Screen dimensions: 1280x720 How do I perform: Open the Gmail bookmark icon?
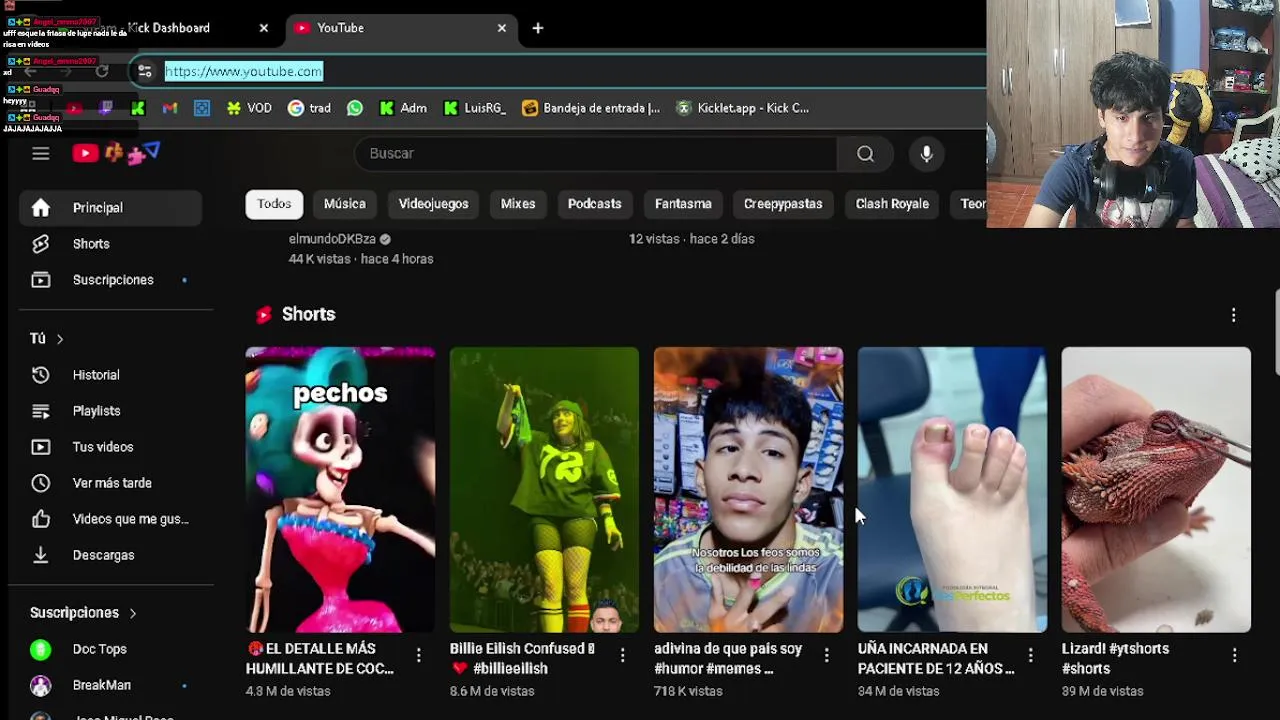pyautogui.click(x=170, y=108)
